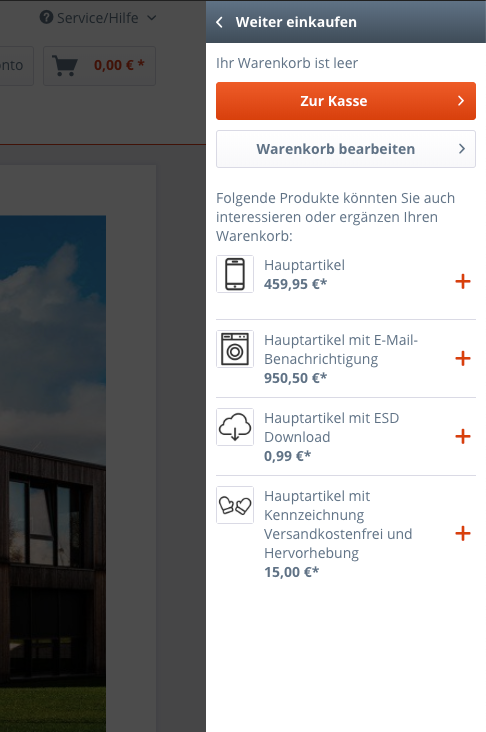Screen dimensions: 486x732
Task: Click the 0,00 € cart total
Action: tap(119, 65)
